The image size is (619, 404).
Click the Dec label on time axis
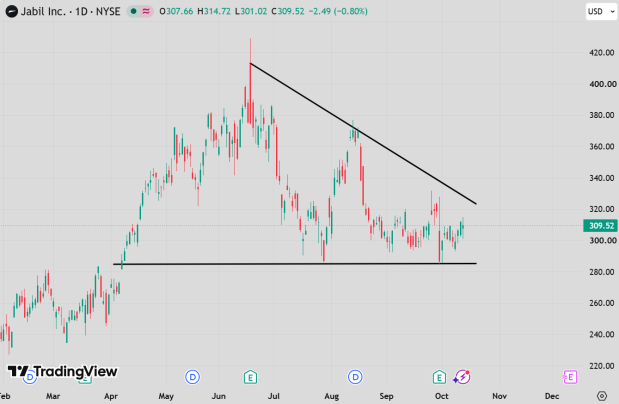551,396
